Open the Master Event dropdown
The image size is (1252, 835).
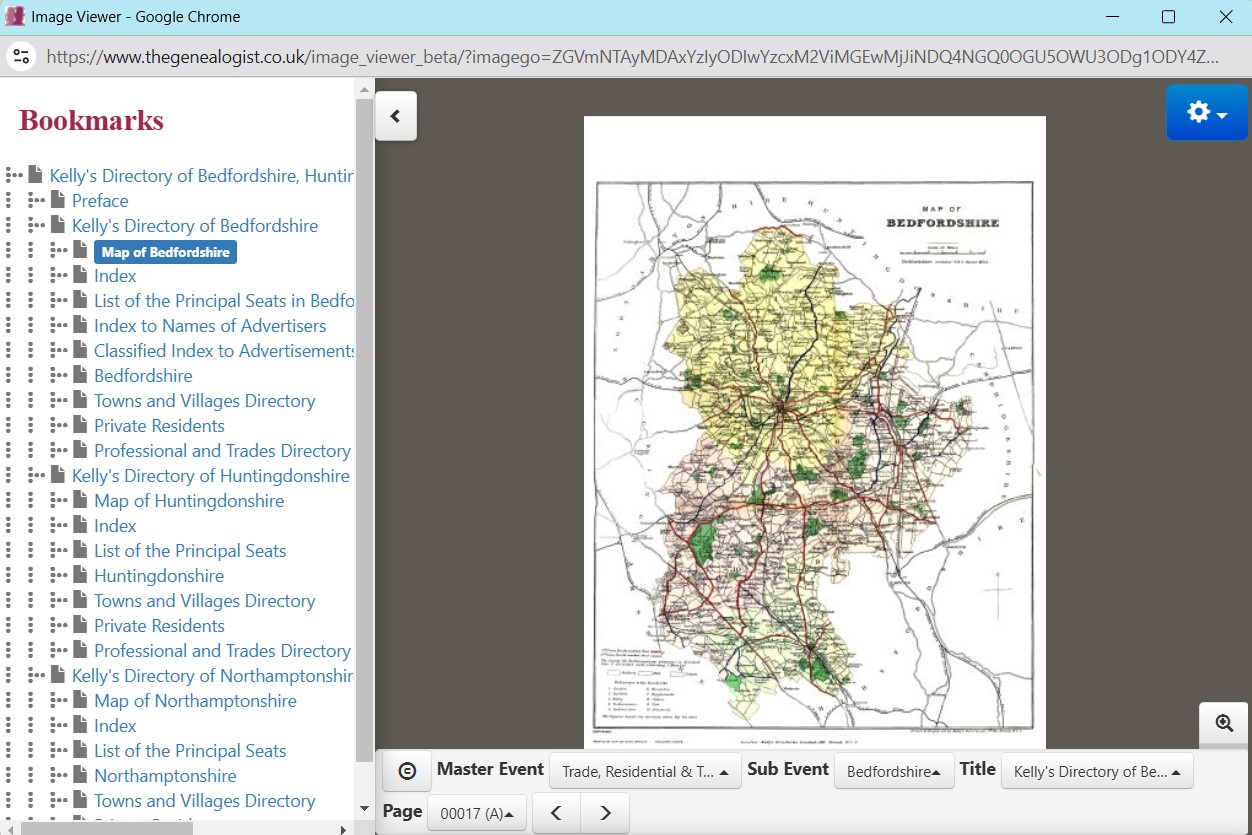(x=645, y=771)
